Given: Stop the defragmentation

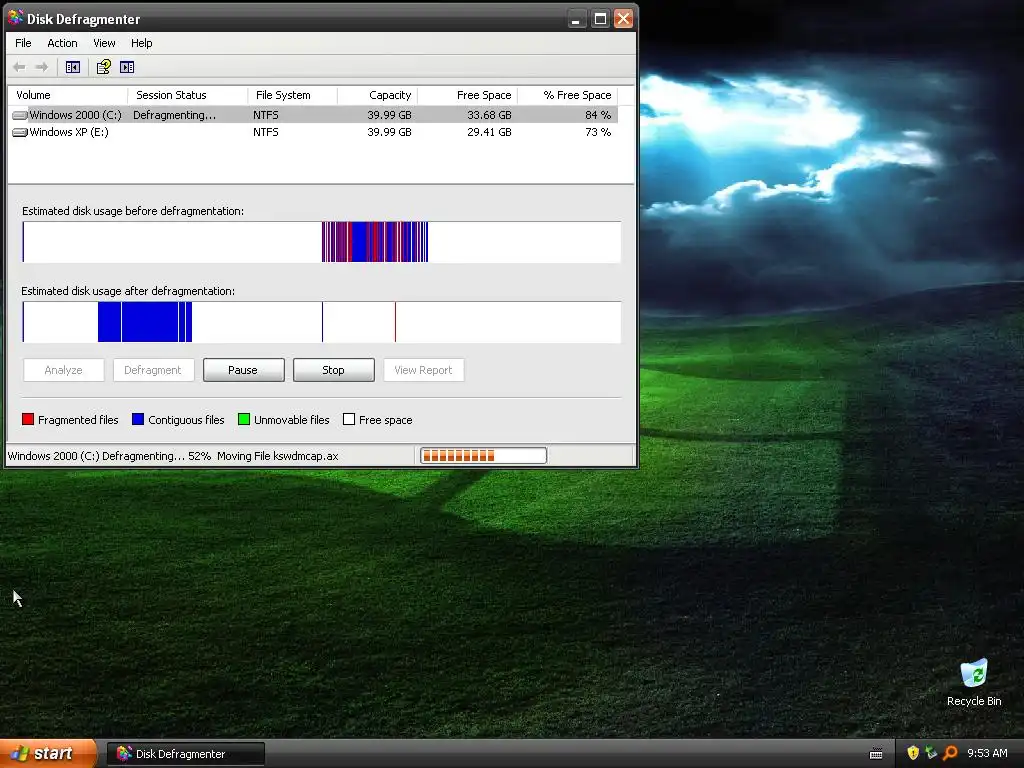Looking at the screenshot, I should click(x=334, y=370).
